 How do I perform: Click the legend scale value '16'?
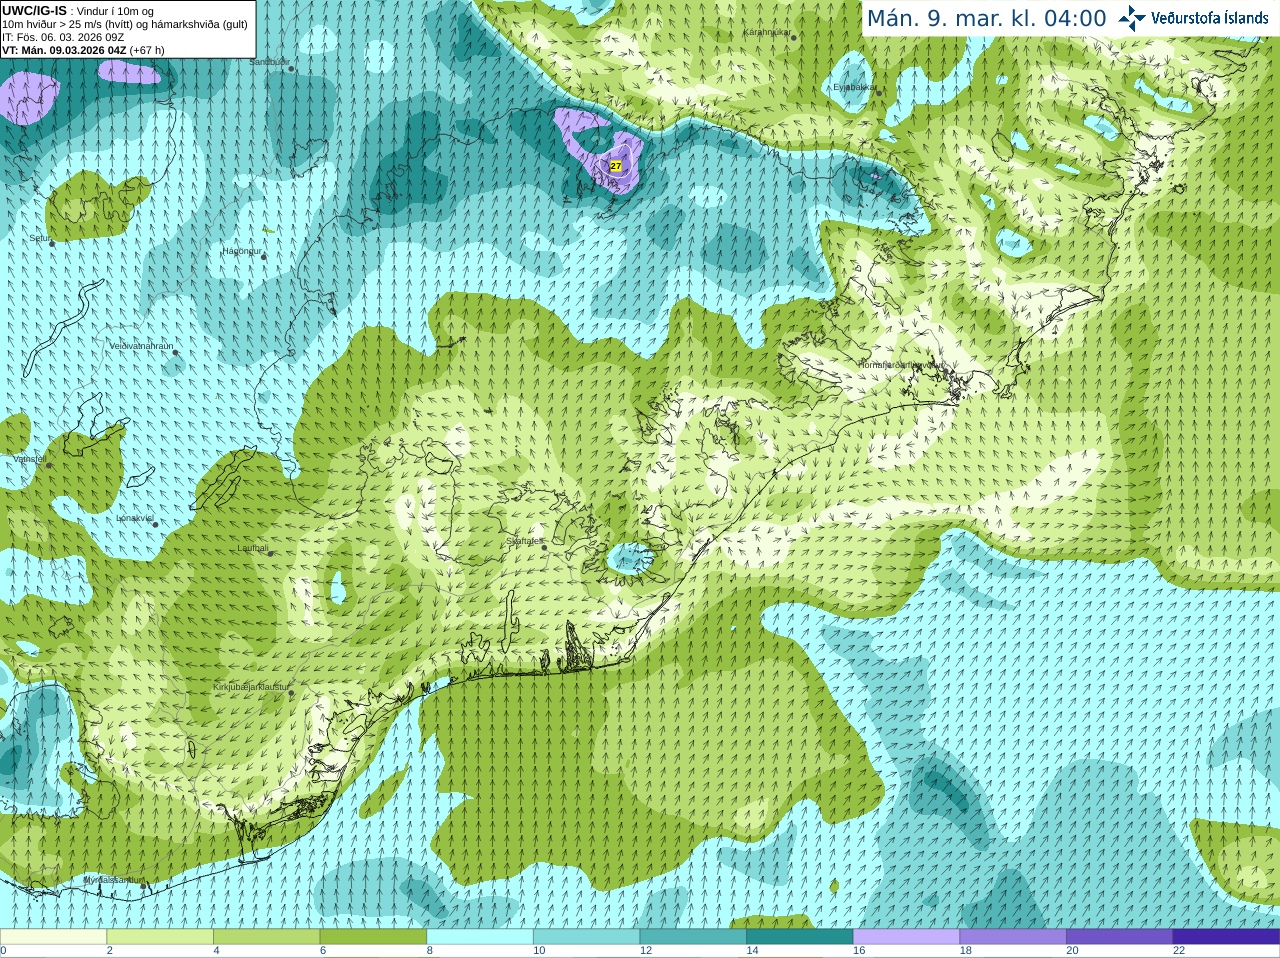click(859, 951)
